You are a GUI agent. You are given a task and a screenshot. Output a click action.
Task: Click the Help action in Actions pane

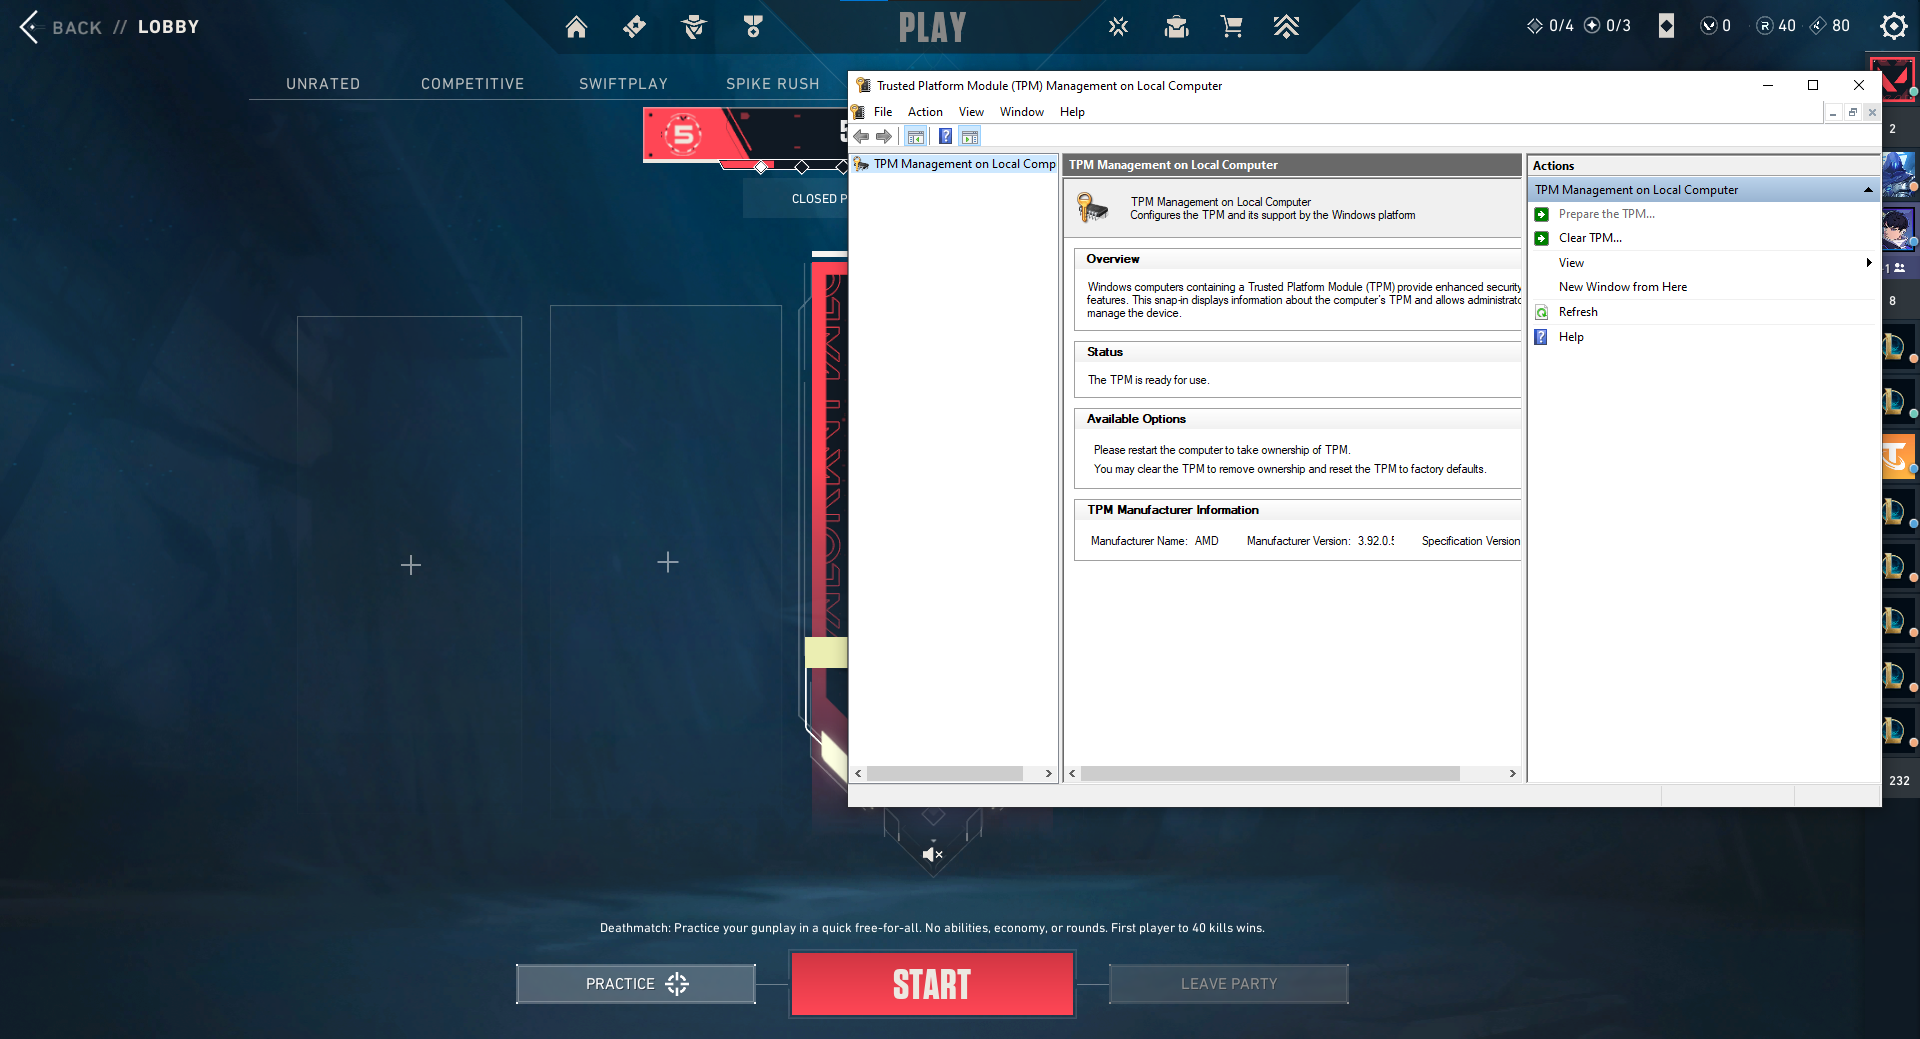[x=1571, y=337]
